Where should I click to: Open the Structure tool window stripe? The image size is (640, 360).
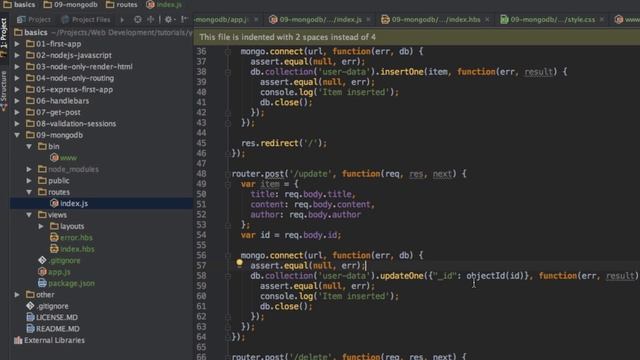click(x=4, y=91)
